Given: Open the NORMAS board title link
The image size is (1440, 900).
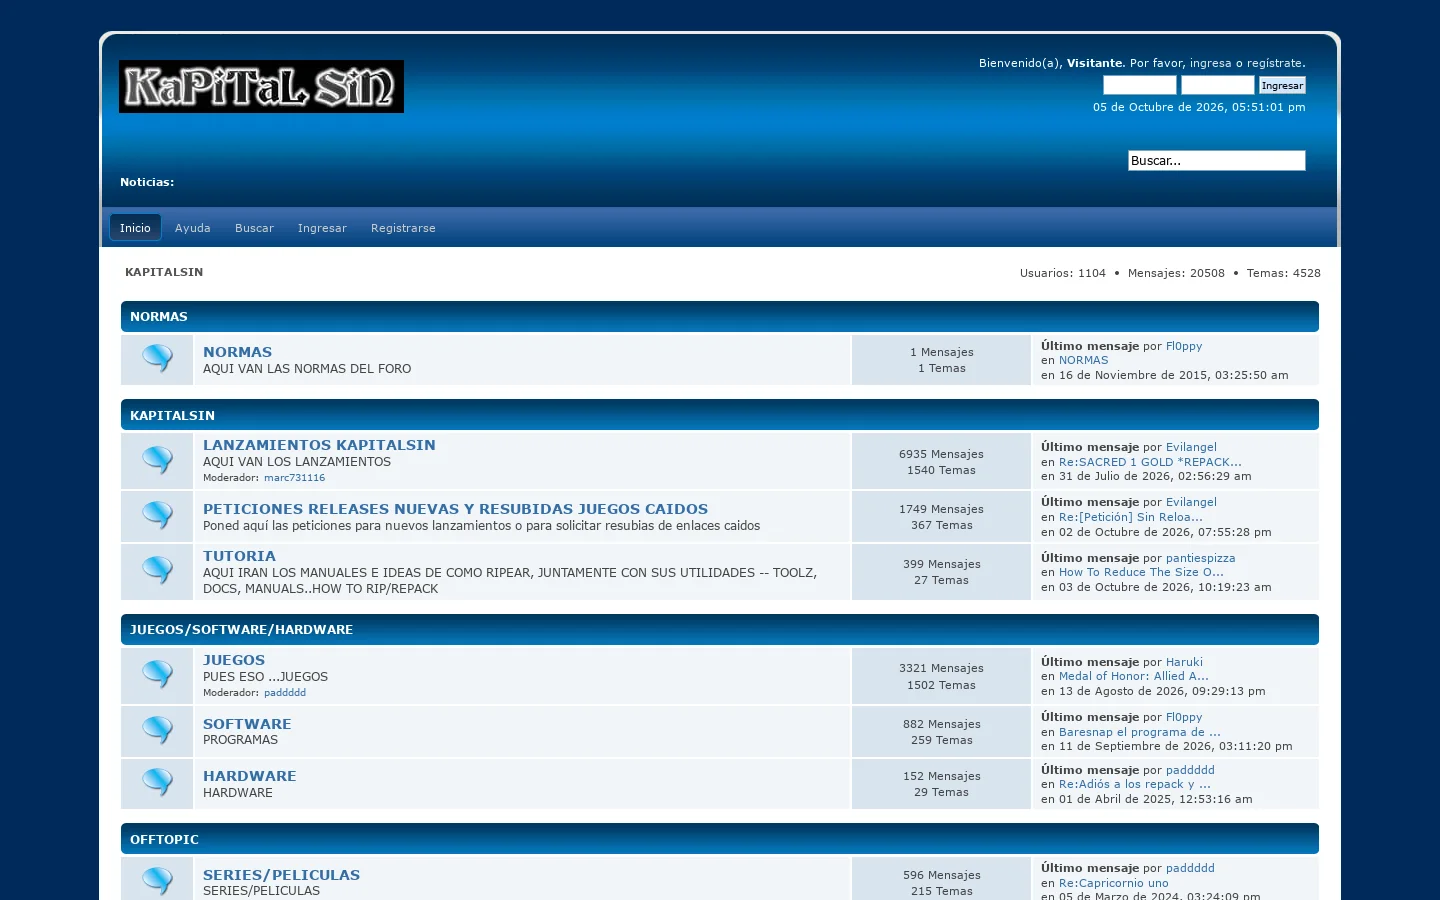Looking at the screenshot, I should point(237,352).
